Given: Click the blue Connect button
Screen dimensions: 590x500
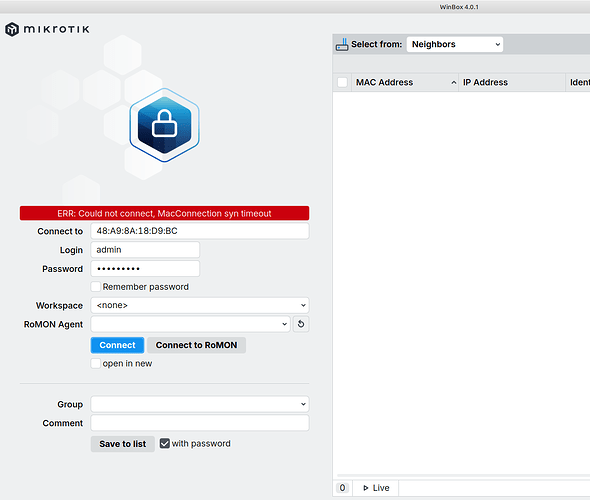Looking at the screenshot, I should [117, 345].
